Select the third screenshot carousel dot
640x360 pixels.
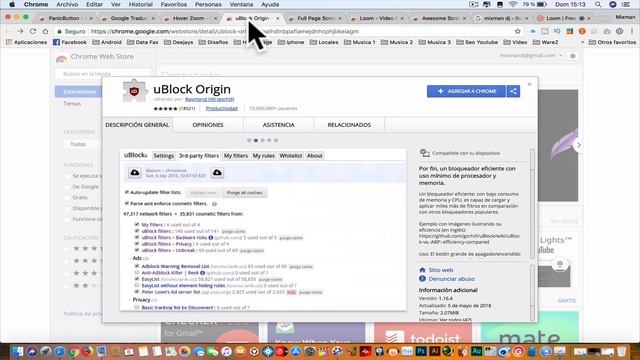click(x=262, y=140)
